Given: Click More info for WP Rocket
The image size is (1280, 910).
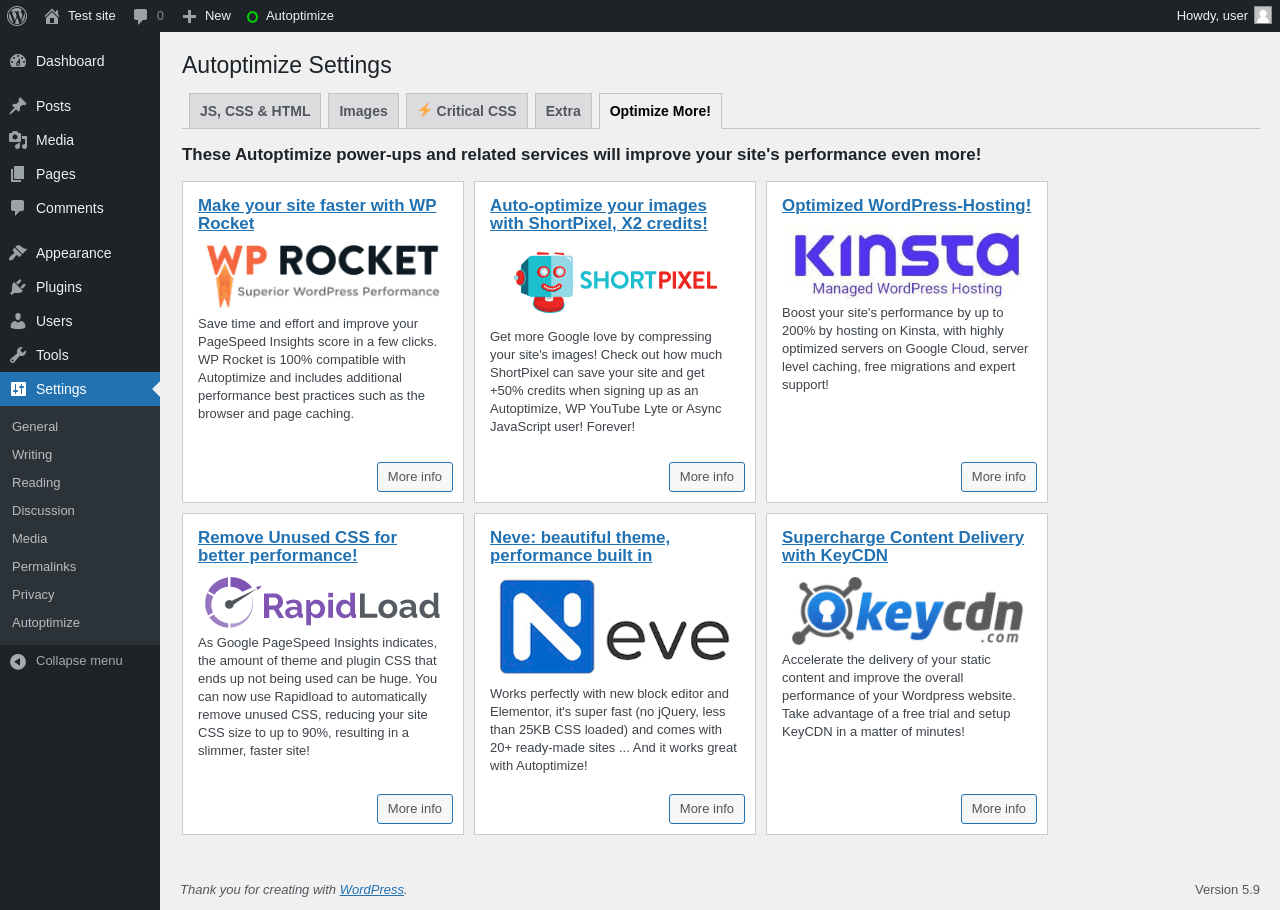Looking at the screenshot, I should 415,477.
